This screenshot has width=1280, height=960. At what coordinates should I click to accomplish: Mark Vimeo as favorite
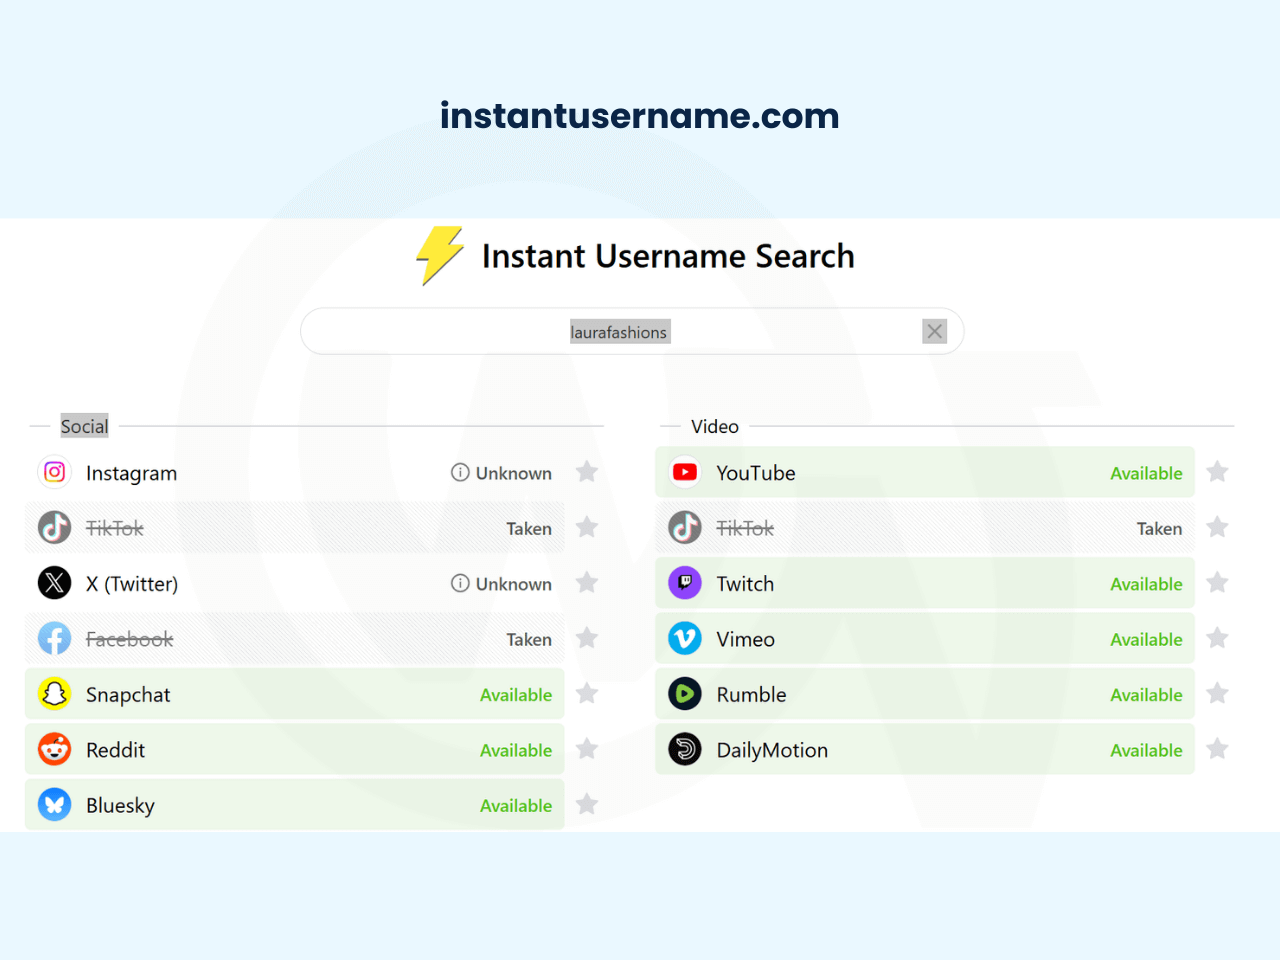pos(1217,638)
